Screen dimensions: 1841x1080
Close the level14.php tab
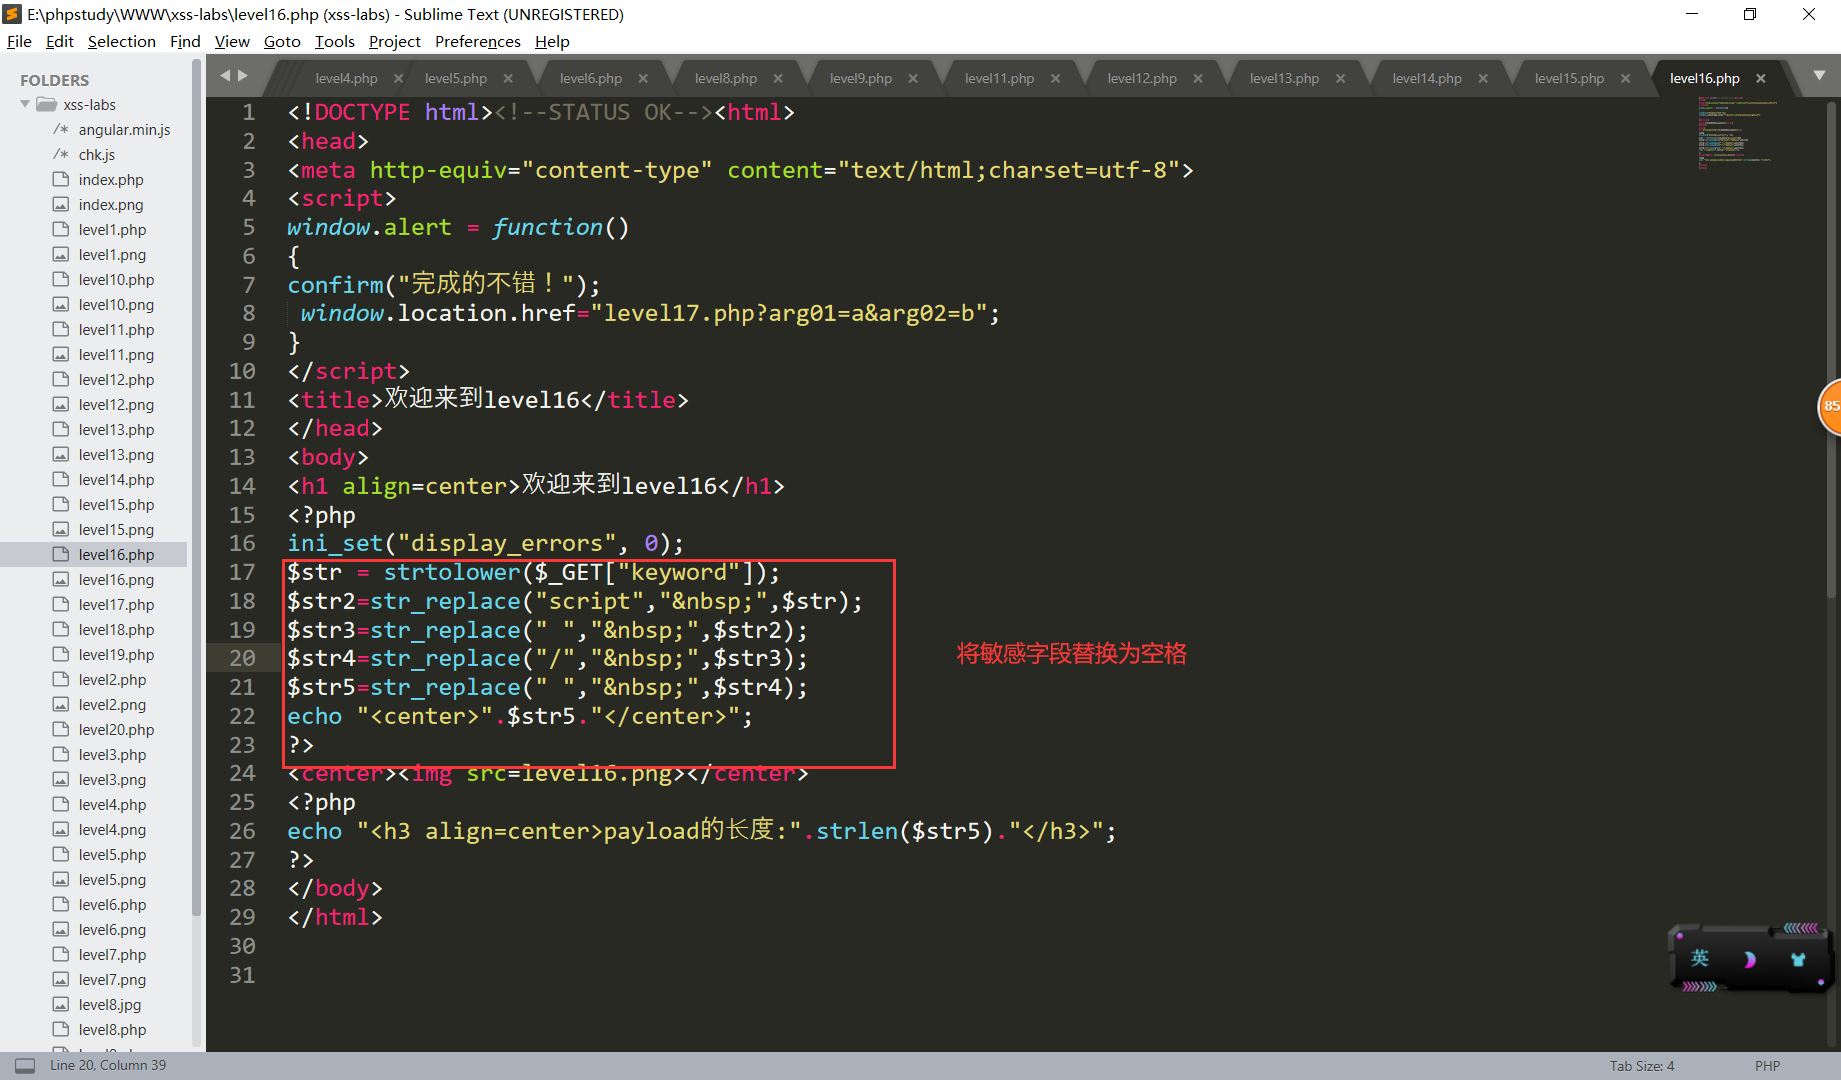(x=1483, y=78)
